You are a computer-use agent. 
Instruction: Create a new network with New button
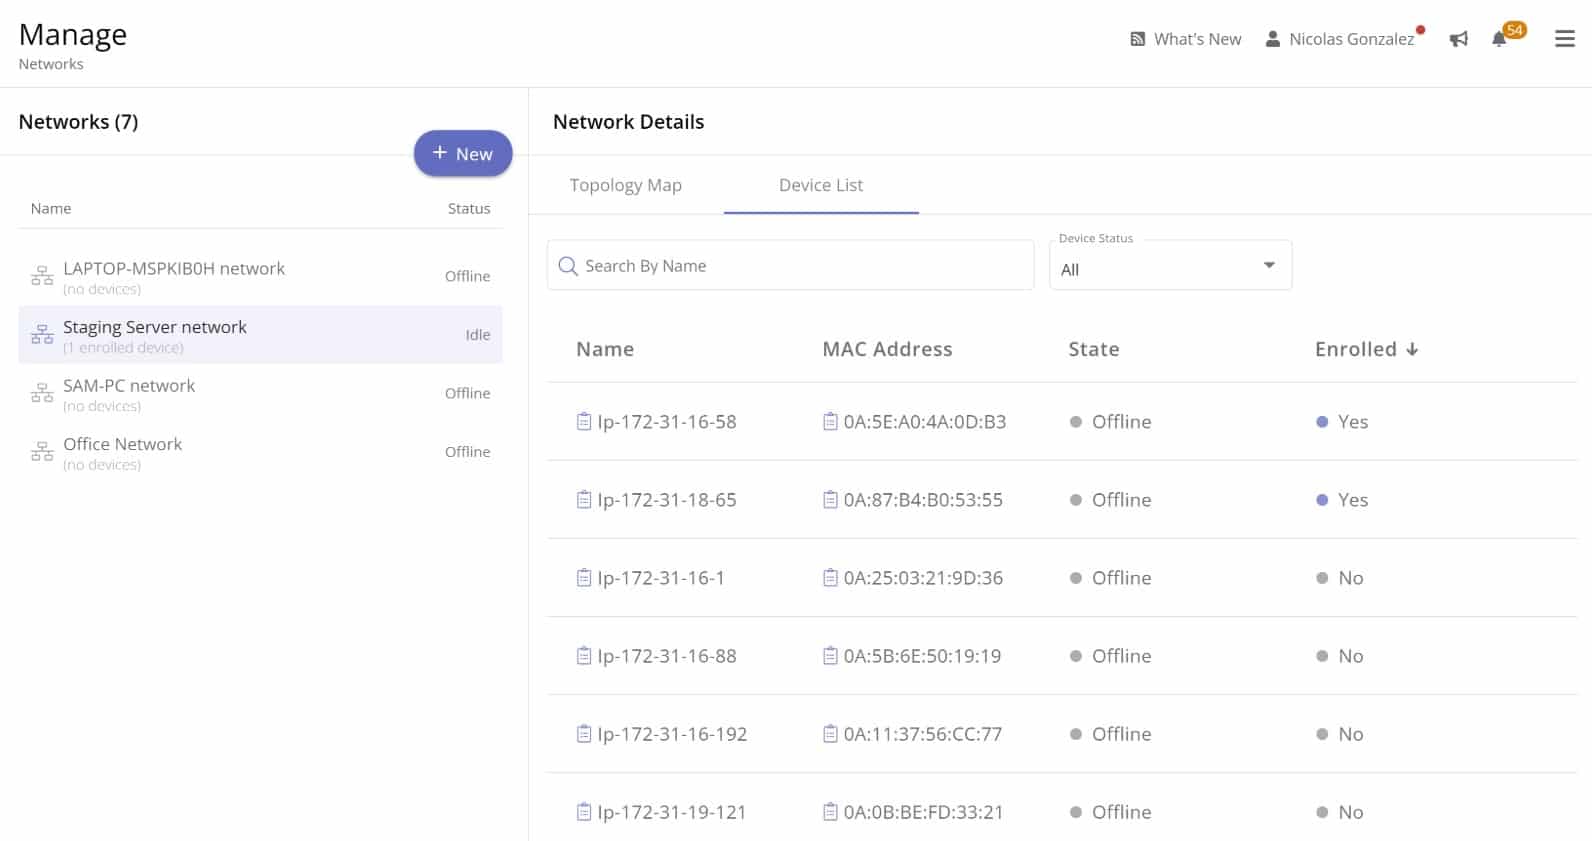[463, 153]
